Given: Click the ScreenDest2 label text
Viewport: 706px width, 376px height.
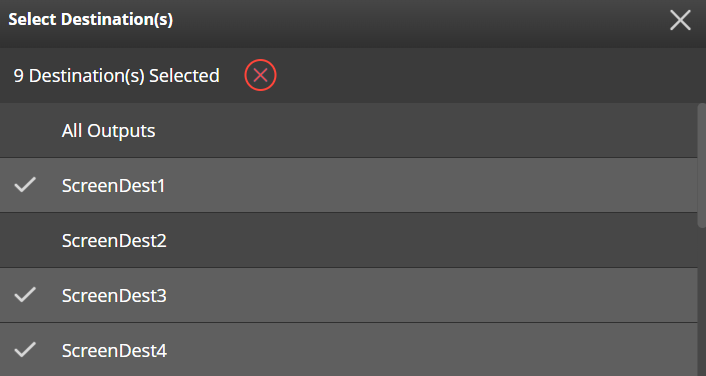Looking at the screenshot, I should click(114, 240).
